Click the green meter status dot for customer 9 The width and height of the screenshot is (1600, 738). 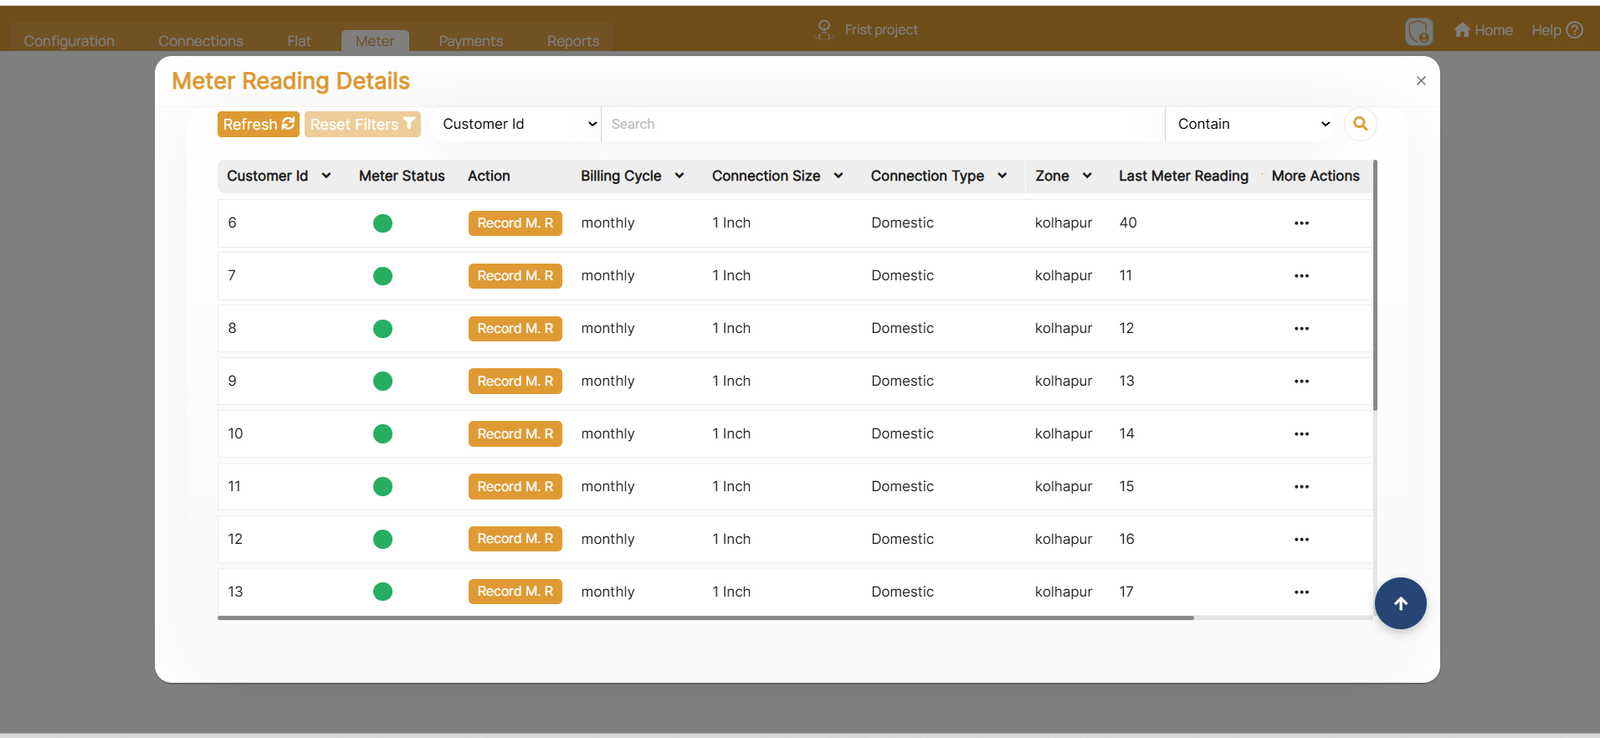point(382,381)
